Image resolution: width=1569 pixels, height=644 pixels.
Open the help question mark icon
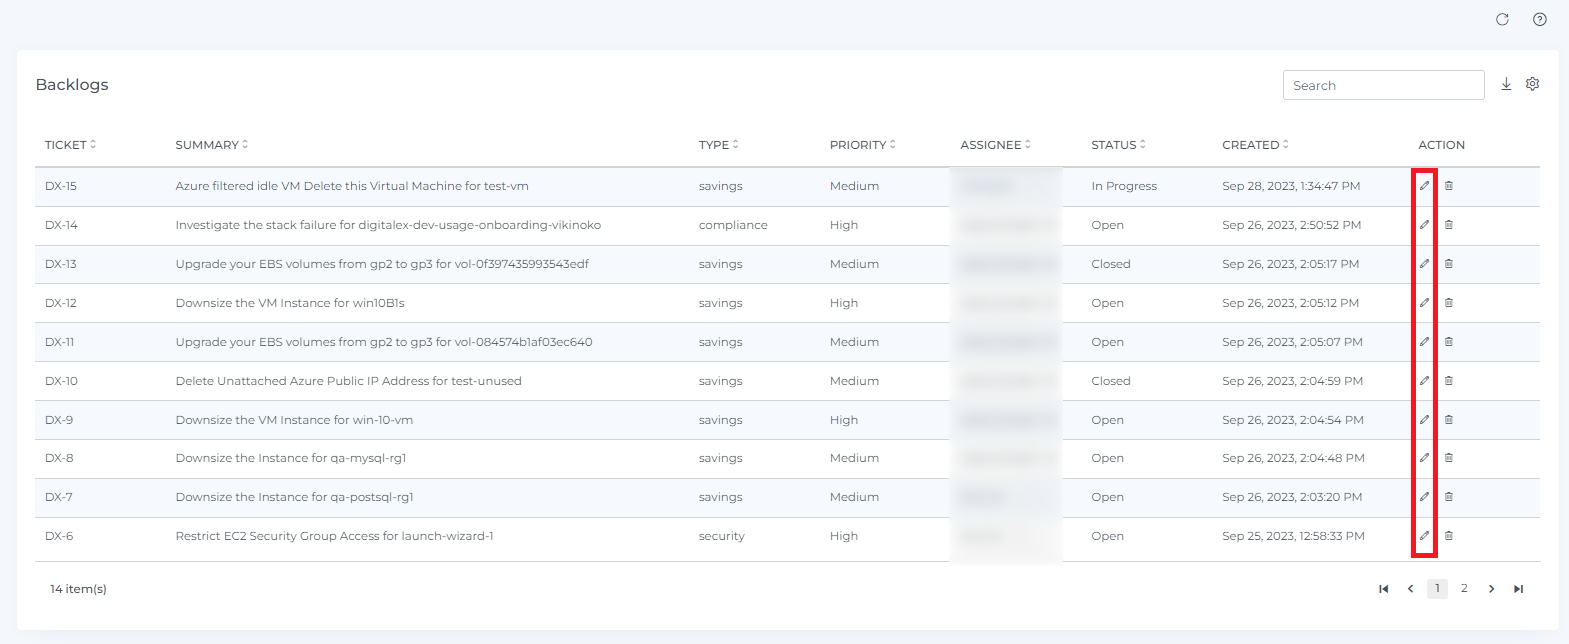1539,20
